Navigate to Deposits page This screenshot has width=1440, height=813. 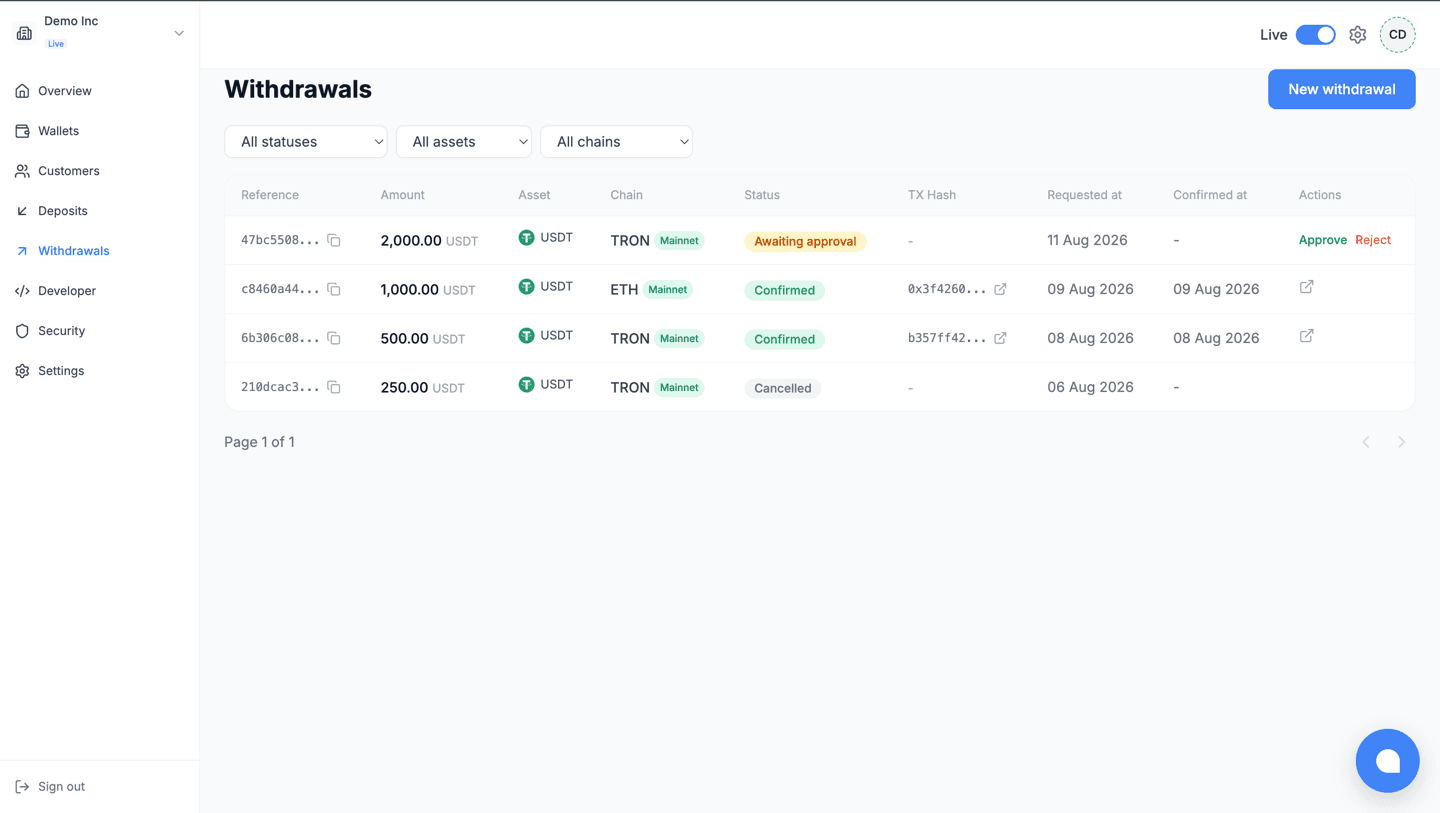pyautogui.click(x=62, y=211)
